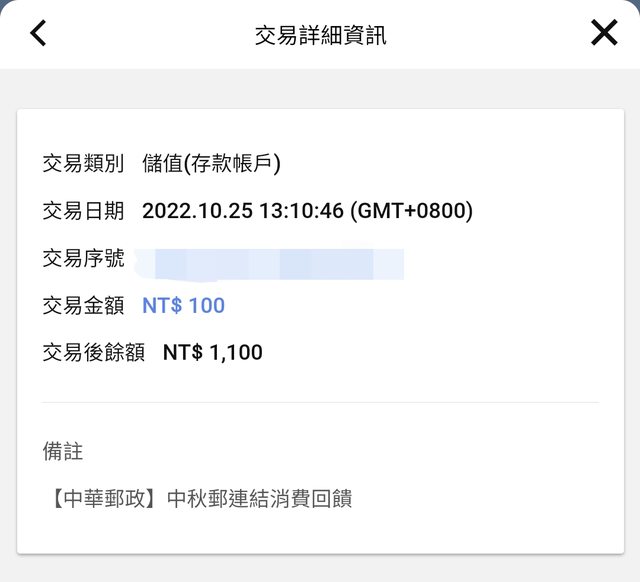640x582 pixels.
Task: Select the 交易類別 label
Action: pos(83,164)
